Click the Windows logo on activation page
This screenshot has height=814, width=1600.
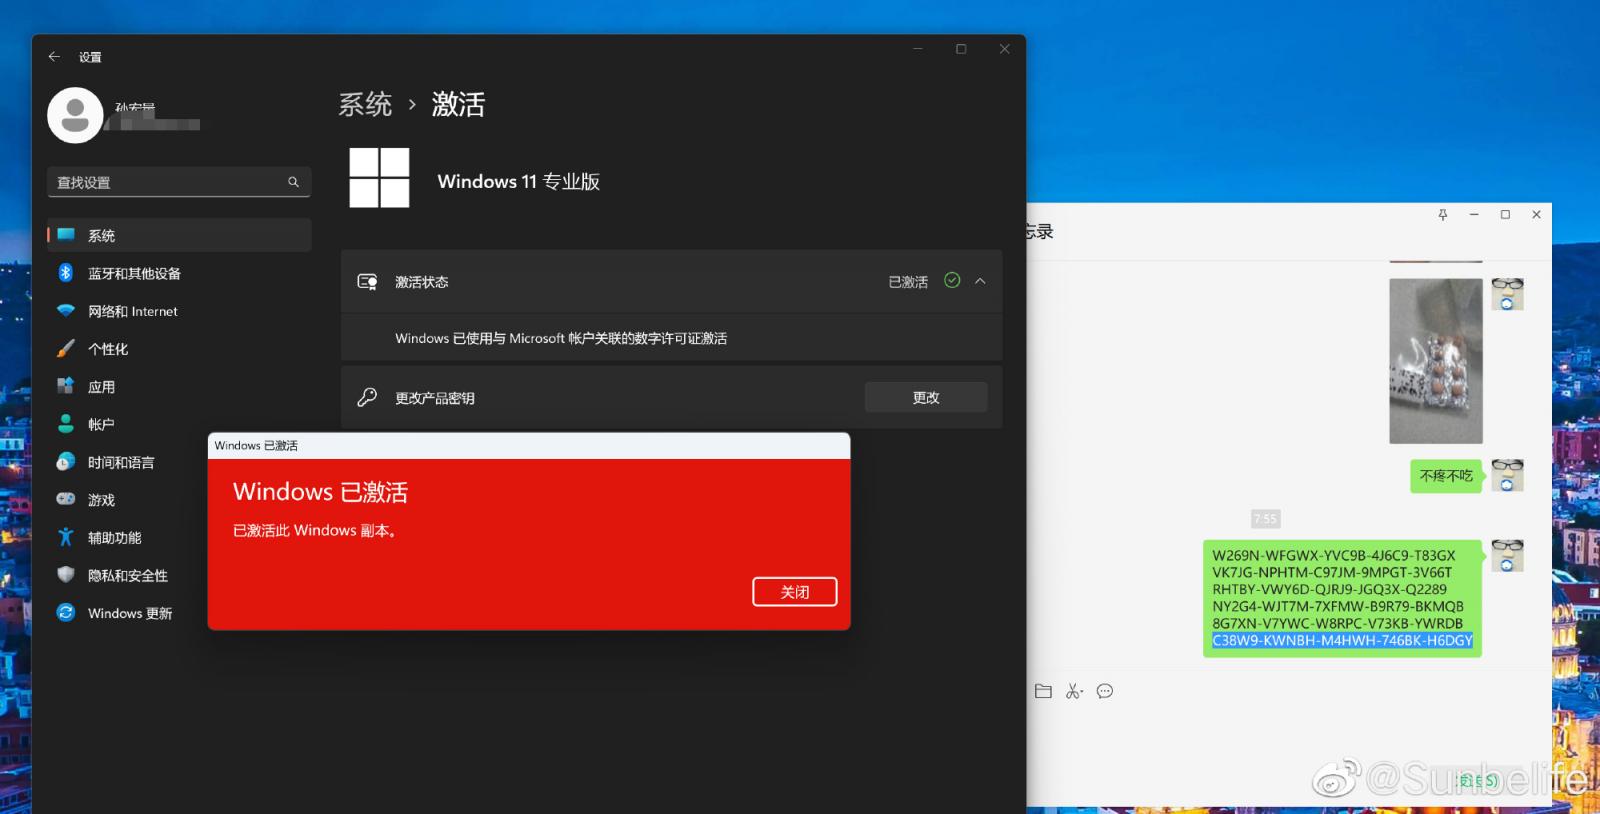(379, 178)
